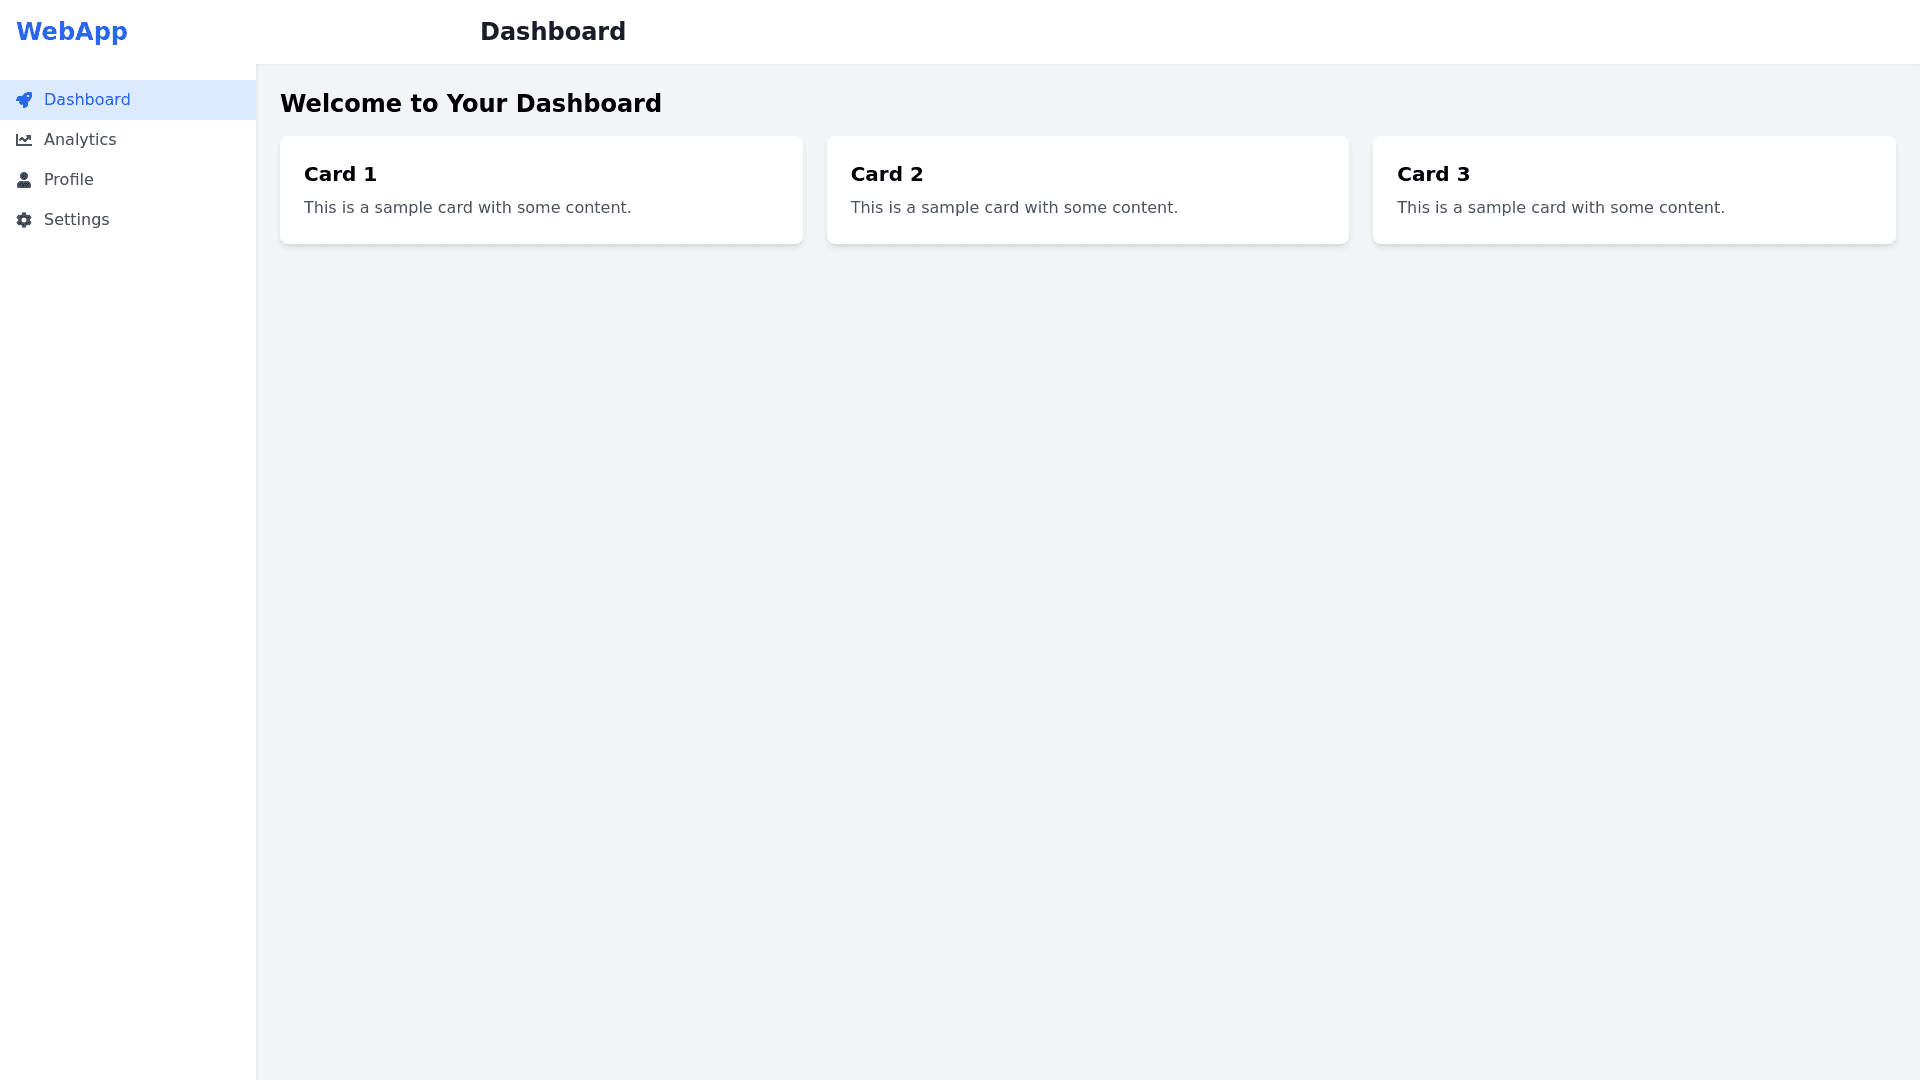This screenshot has width=1920, height=1080.
Task: Select the Card 3 title
Action: [x=1433, y=174]
